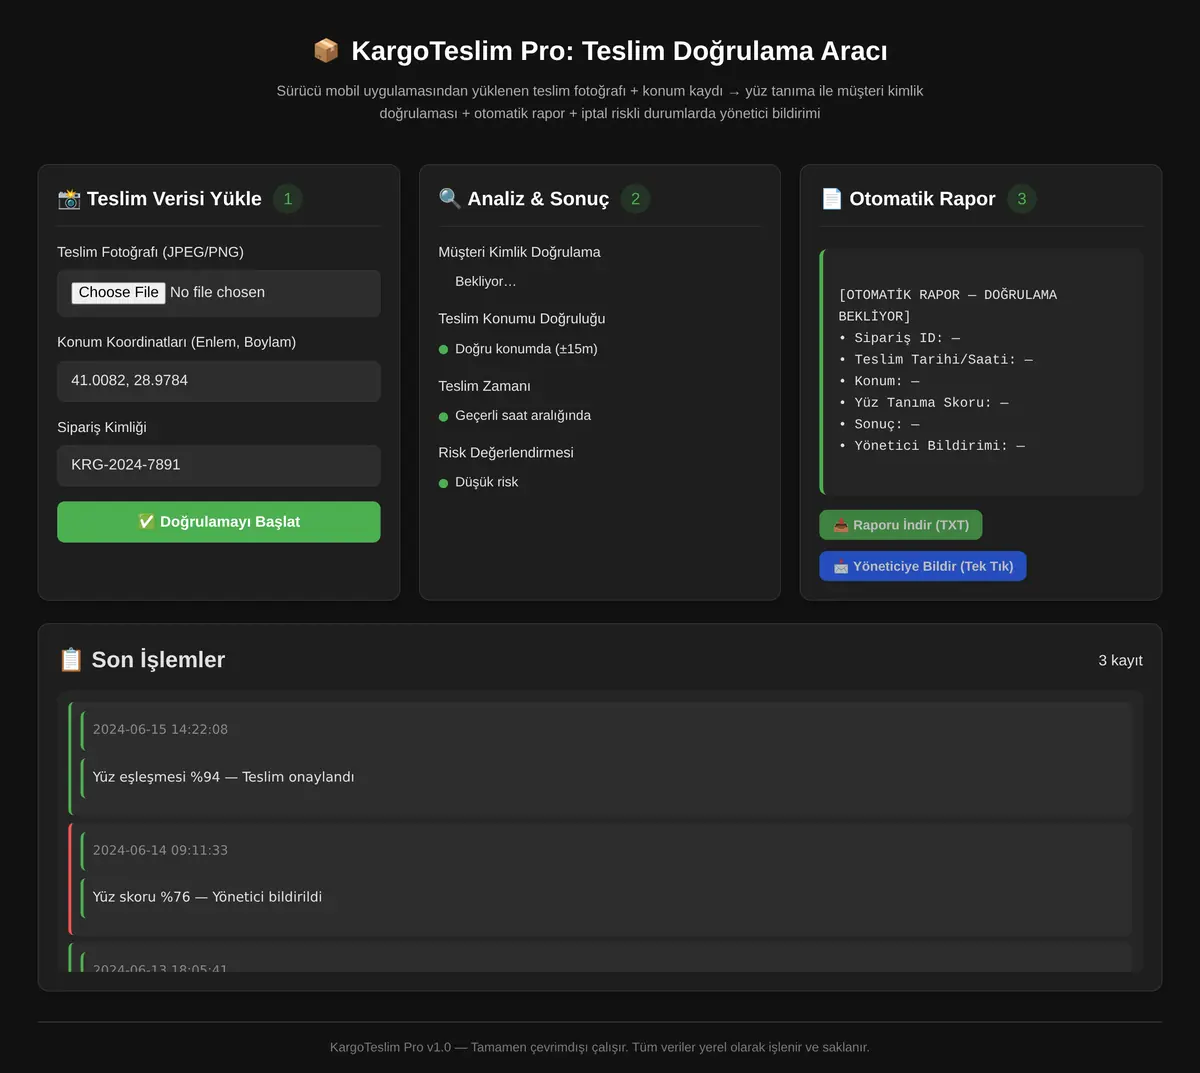Click the 'Risk Değerlendirmesi' label
Screen dimensions: 1200x1073
506,452
